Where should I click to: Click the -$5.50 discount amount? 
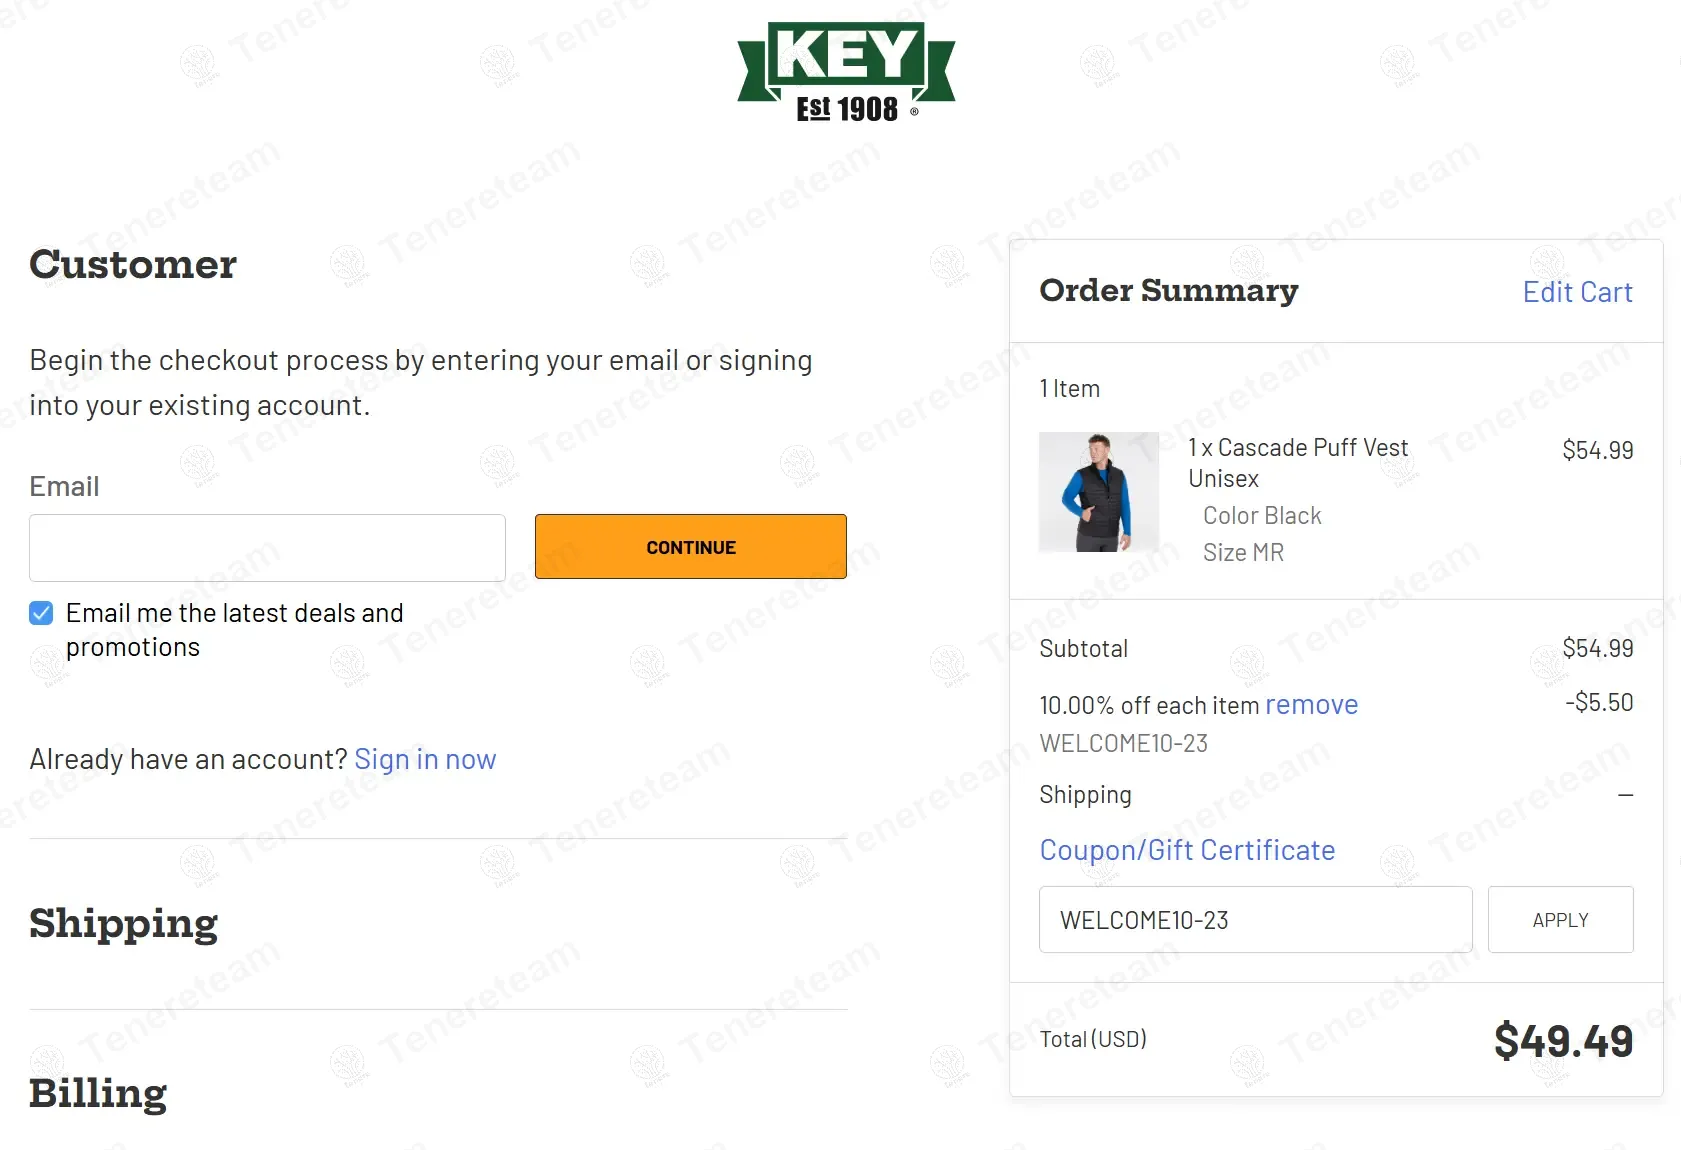point(1599,703)
